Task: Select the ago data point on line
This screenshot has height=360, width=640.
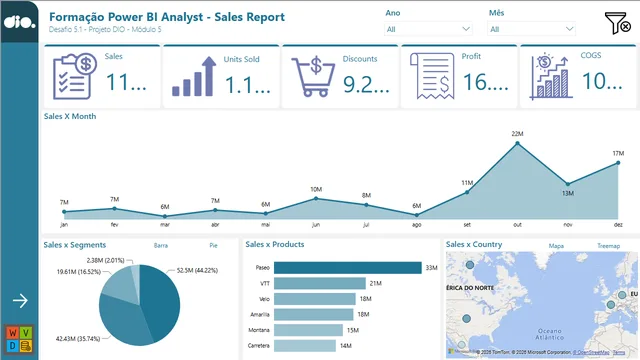Action: tap(417, 215)
